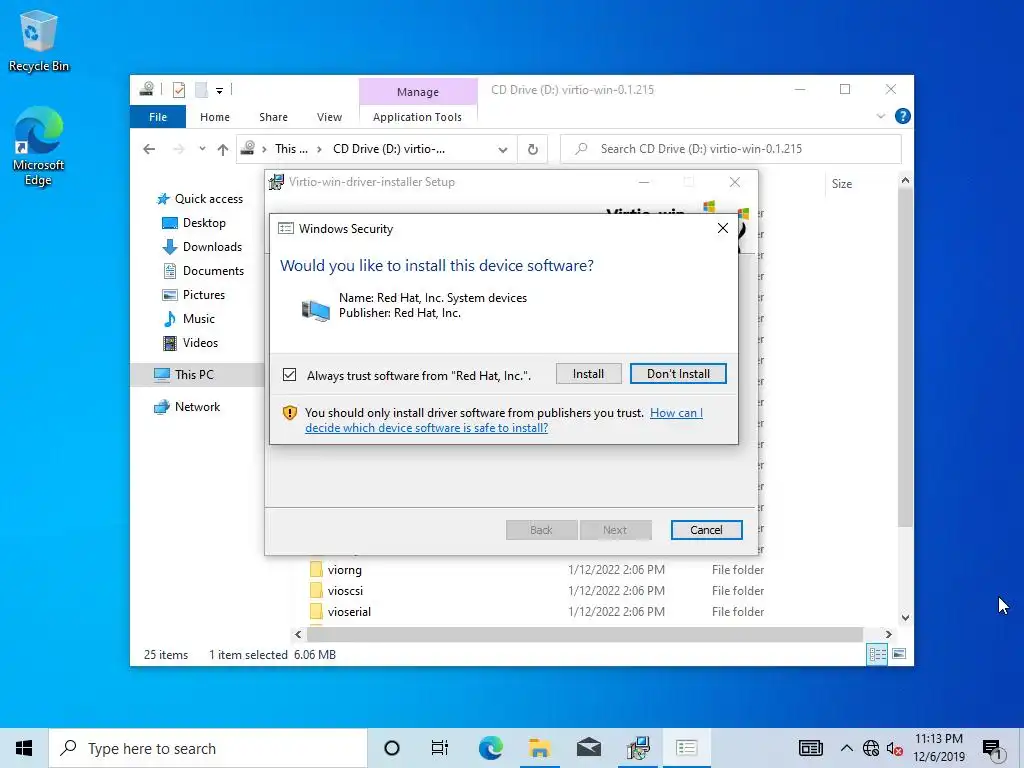The image size is (1024, 768).
Task: Open Documents in navigation pane
Action: (x=213, y=271)
